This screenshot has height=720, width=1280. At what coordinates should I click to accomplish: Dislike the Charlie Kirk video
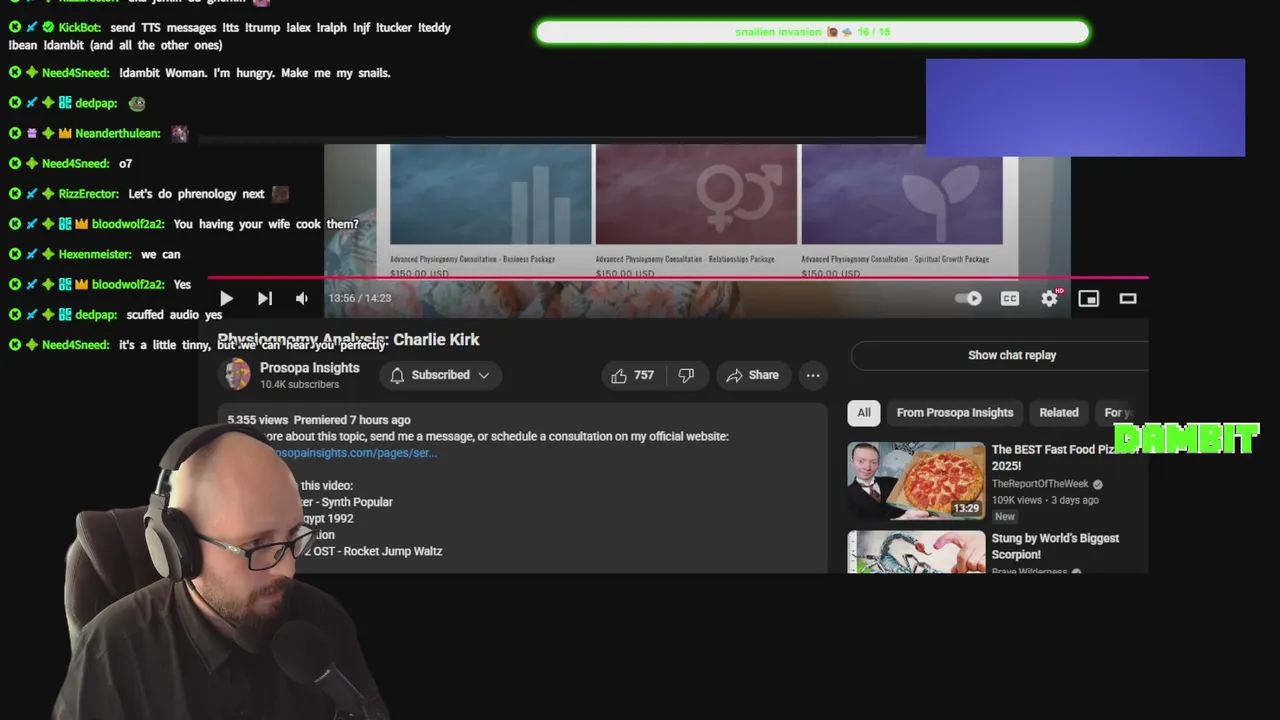pos(686,375)
